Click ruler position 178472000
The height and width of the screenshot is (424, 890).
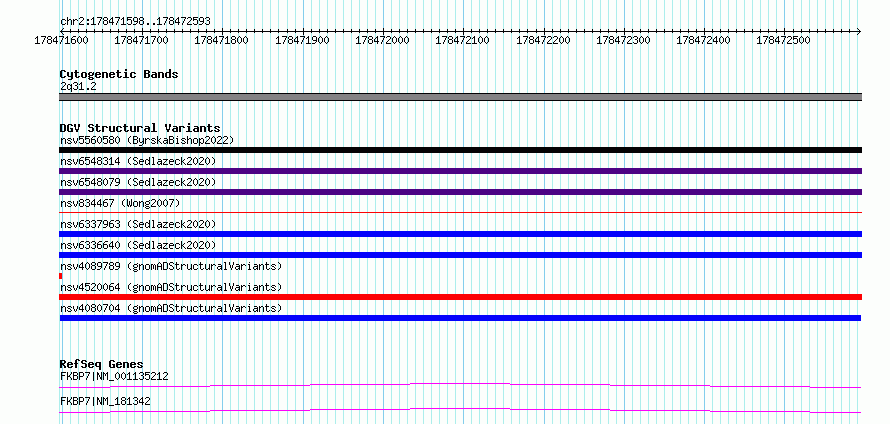click(382, 40)
